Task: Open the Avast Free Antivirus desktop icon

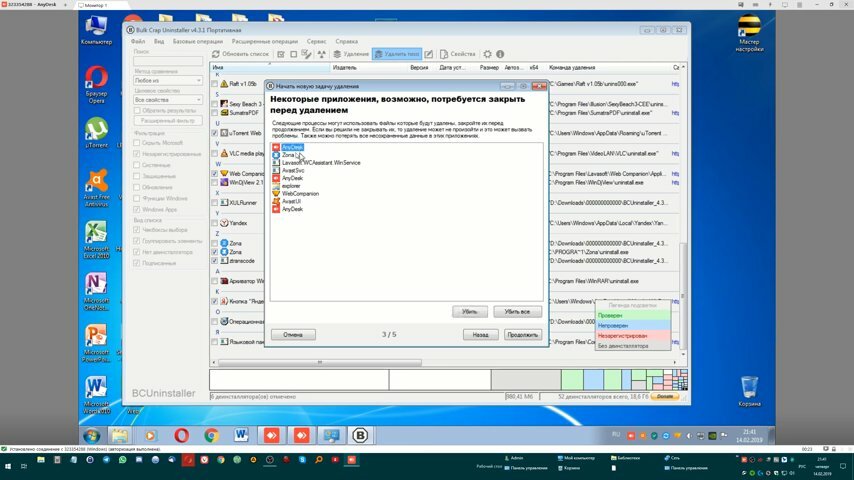Action: point(96,188)
